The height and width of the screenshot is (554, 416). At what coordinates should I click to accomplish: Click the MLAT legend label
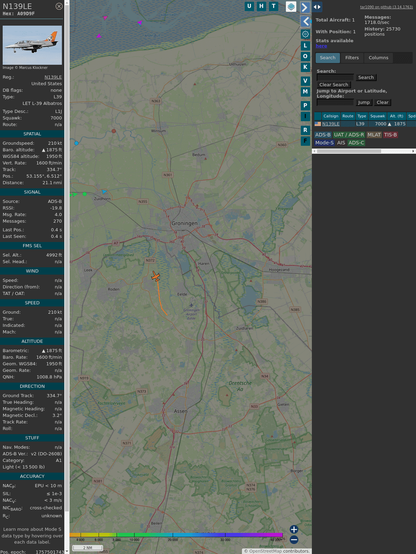pyautogui.click(x=374, y=135)
